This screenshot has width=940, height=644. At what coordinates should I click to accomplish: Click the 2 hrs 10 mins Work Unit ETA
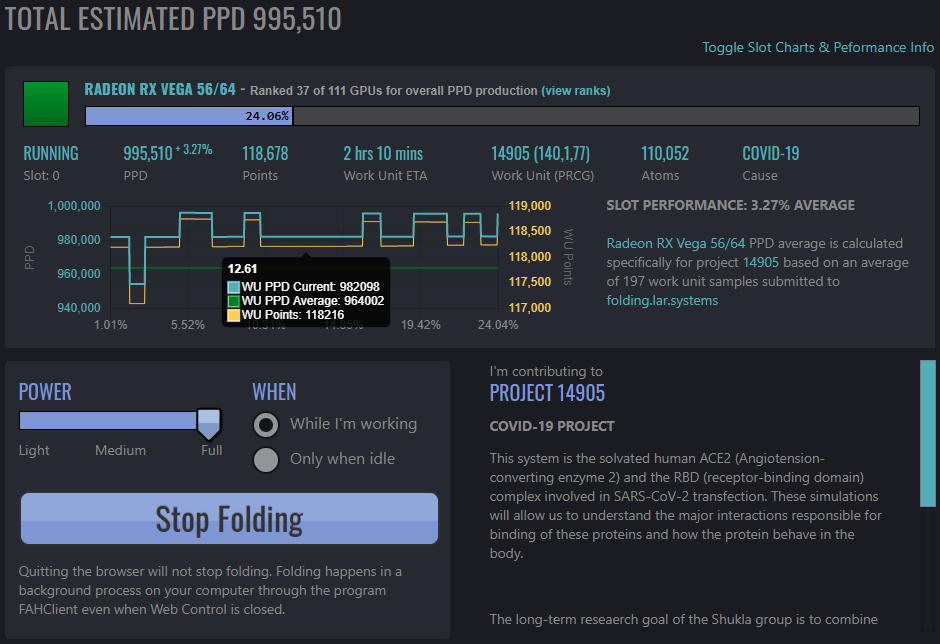[383, 154]
